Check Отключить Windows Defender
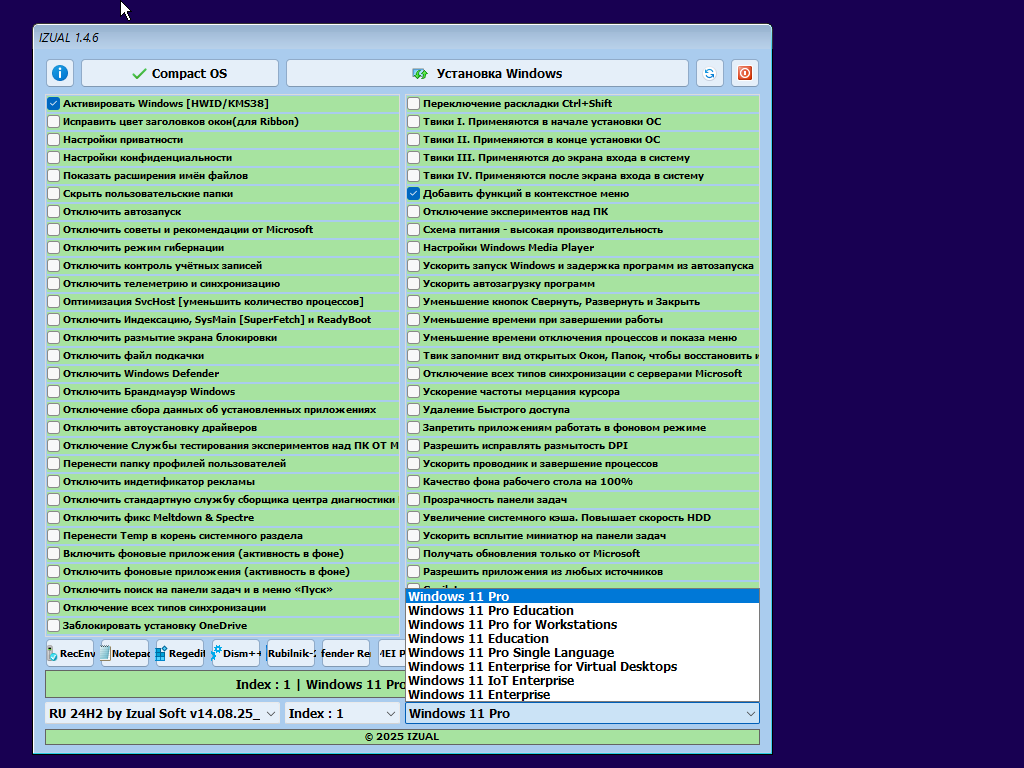The image size is (1024, 768). (54, 374)
